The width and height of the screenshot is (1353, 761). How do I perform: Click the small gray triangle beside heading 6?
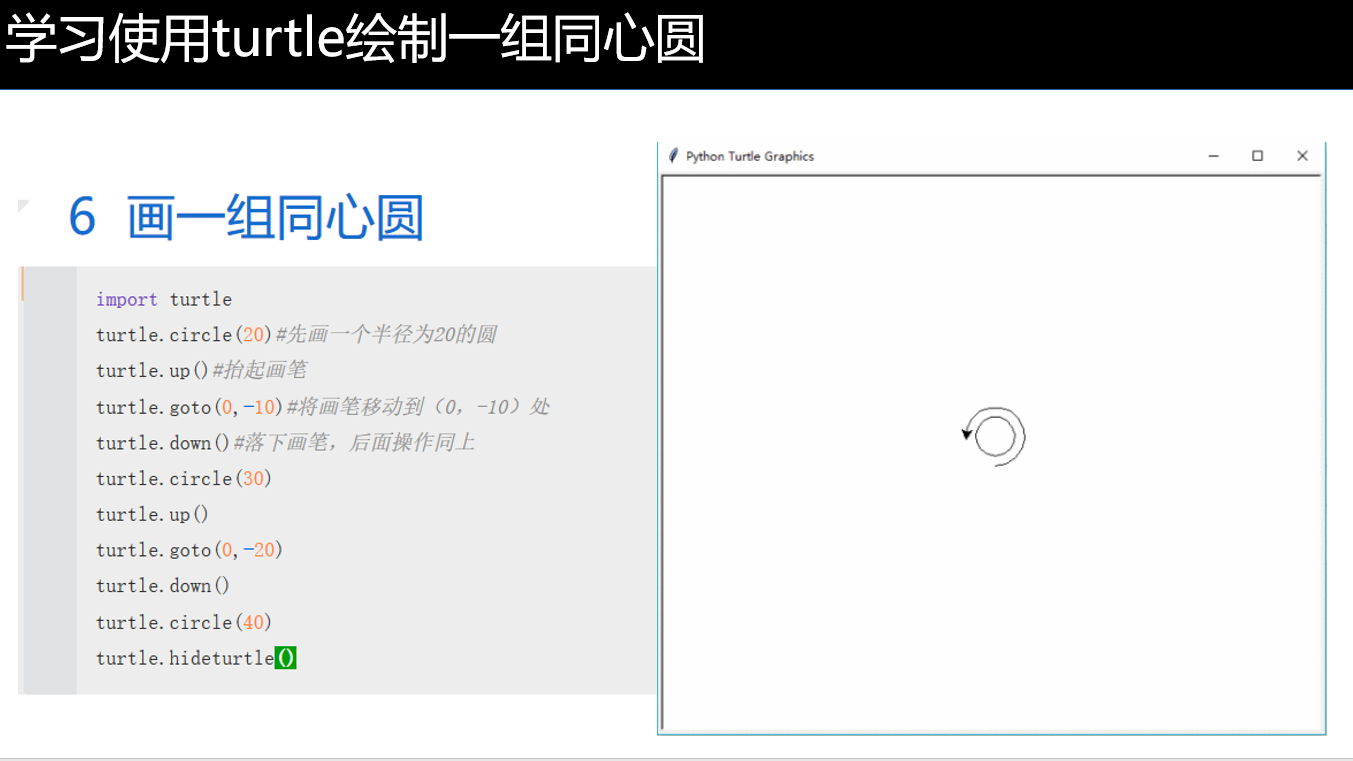(x=22, y=205)
